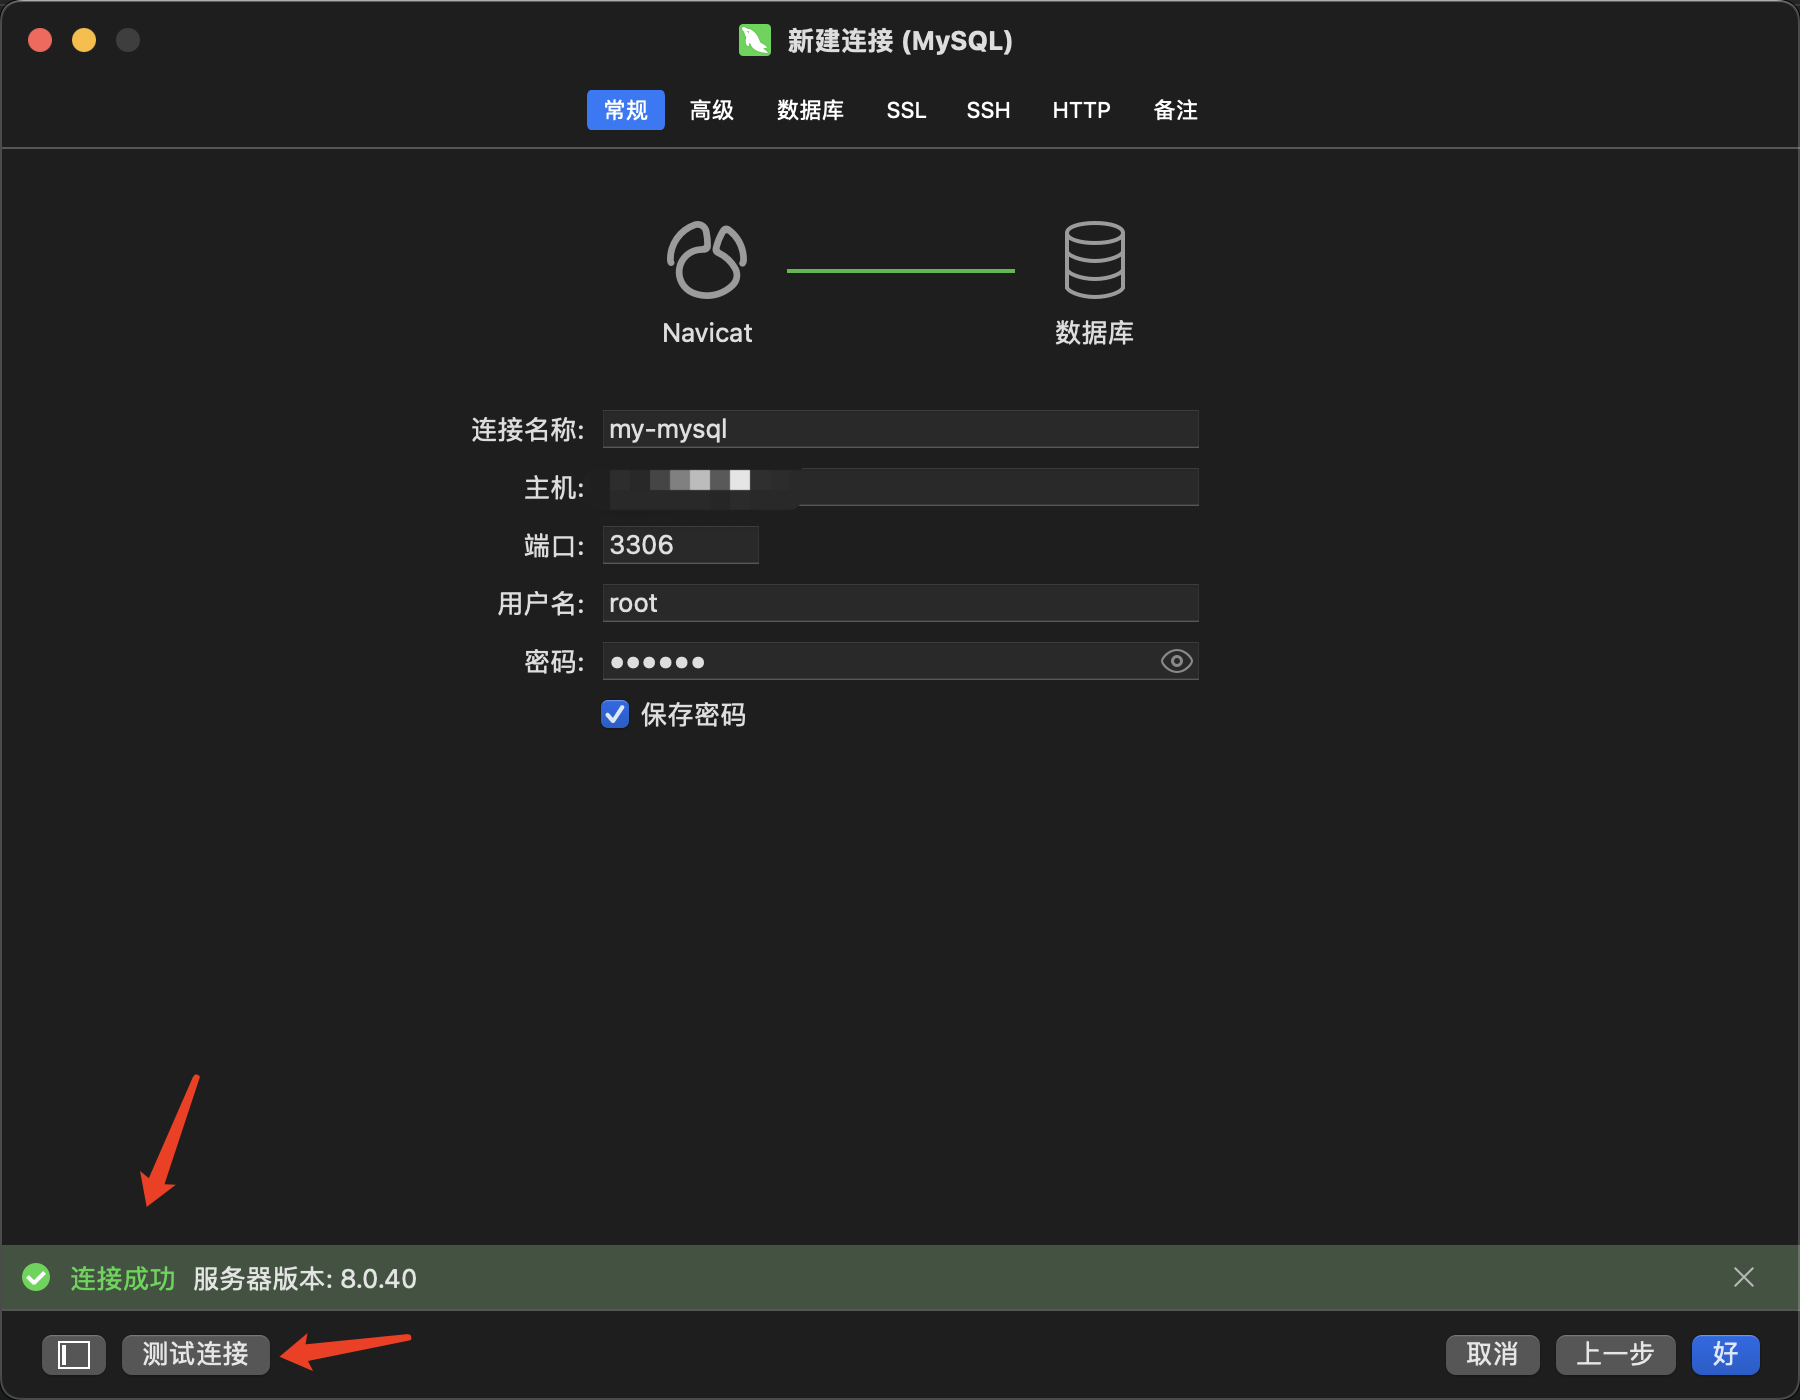
Task: Toggle password visibility eye icon
Action: point(1177,661)
